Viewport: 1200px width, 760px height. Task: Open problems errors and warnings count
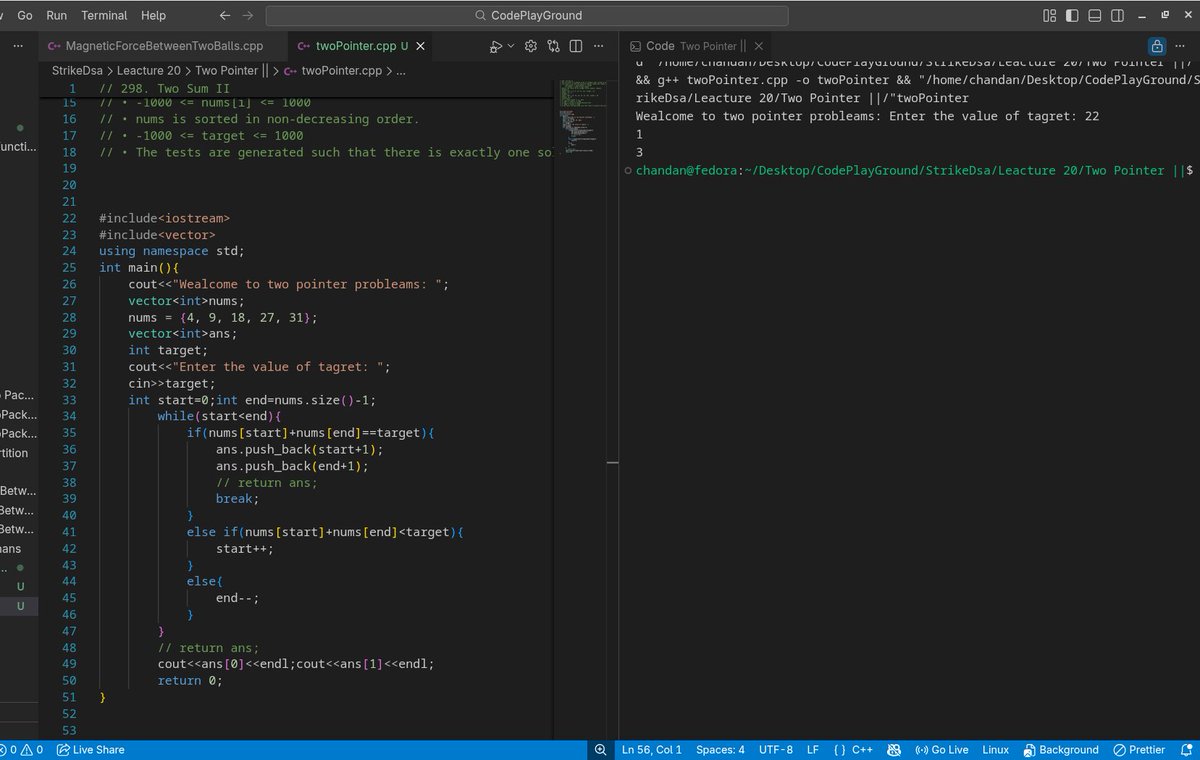coord(20,750)
